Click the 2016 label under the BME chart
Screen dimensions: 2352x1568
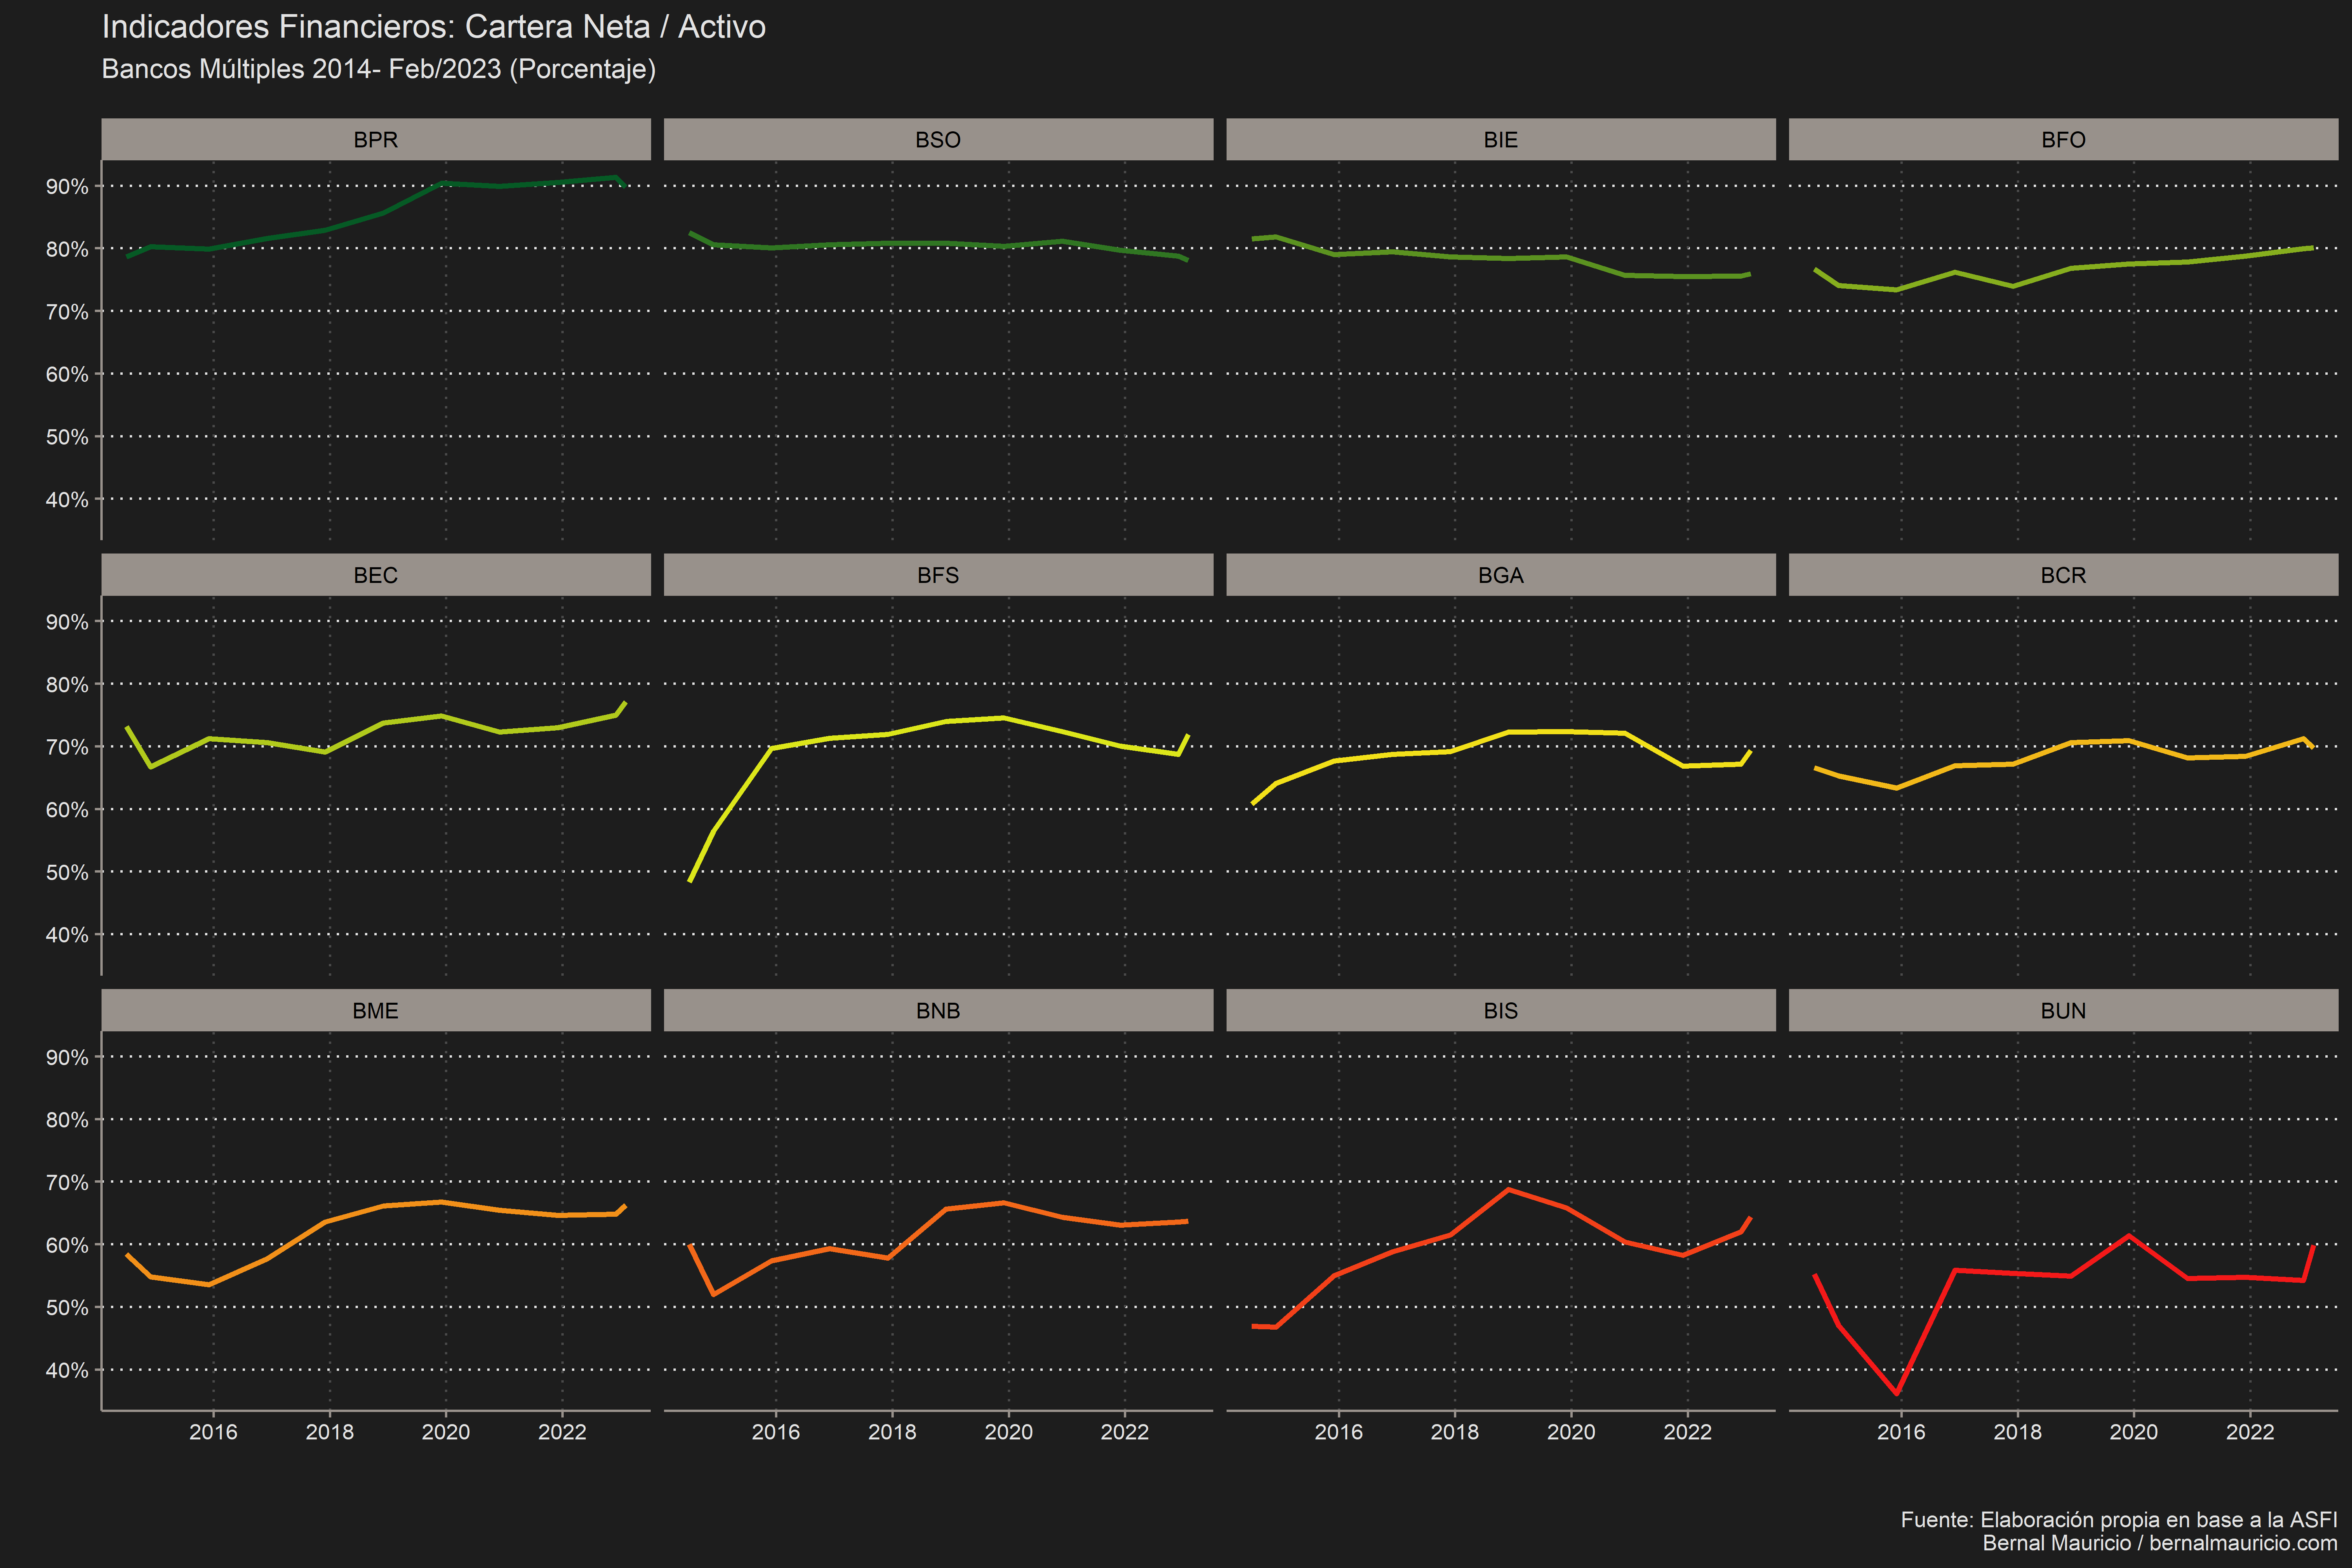(x=213, y=1432)
